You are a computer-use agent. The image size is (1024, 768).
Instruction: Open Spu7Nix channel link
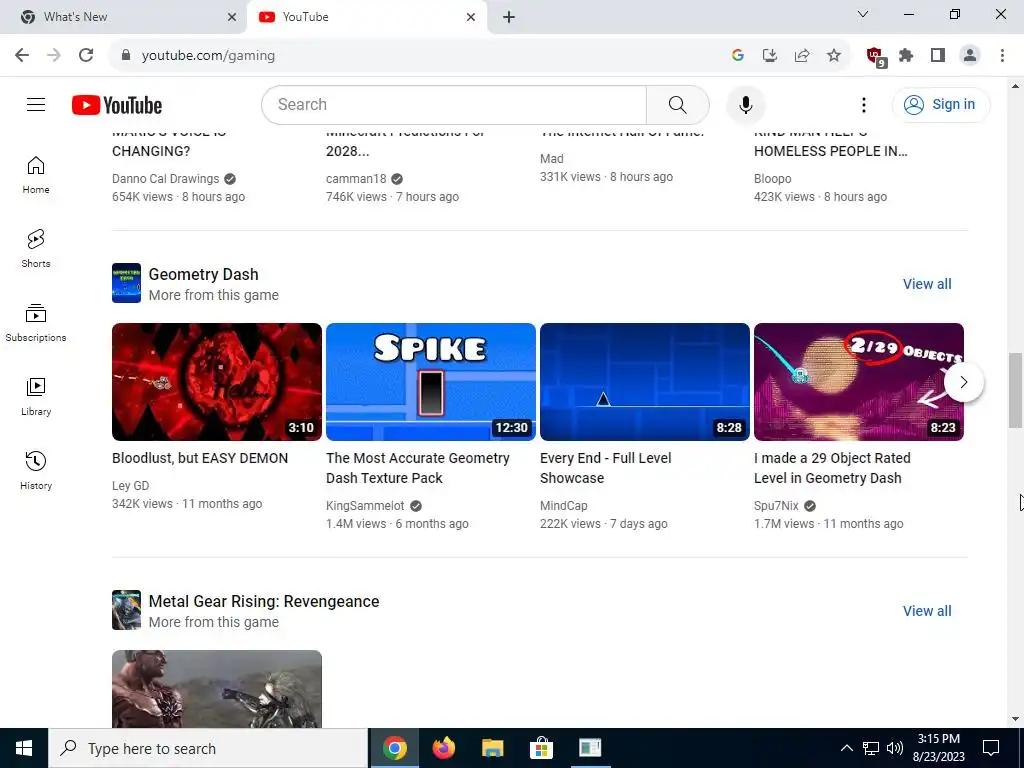[776, 506]
